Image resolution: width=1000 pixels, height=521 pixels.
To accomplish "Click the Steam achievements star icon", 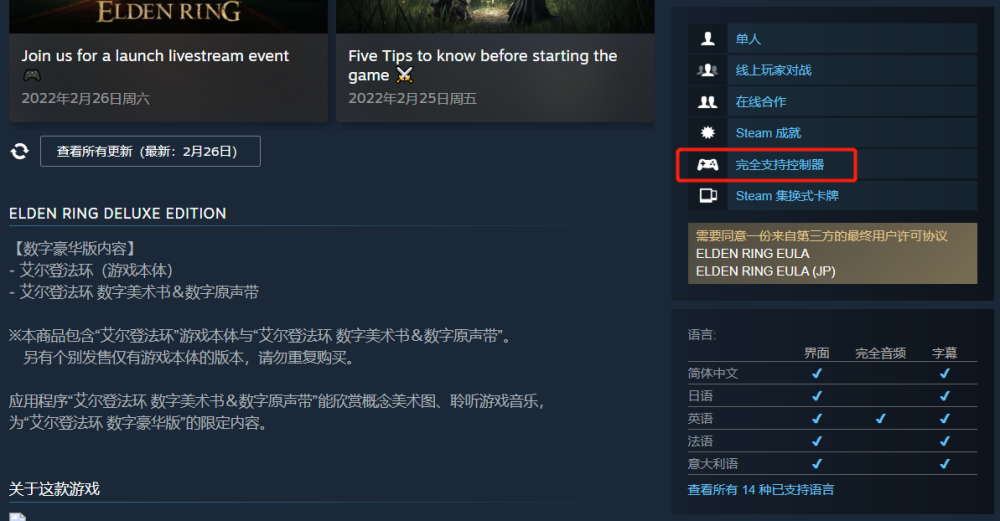I will pos(708,133).
